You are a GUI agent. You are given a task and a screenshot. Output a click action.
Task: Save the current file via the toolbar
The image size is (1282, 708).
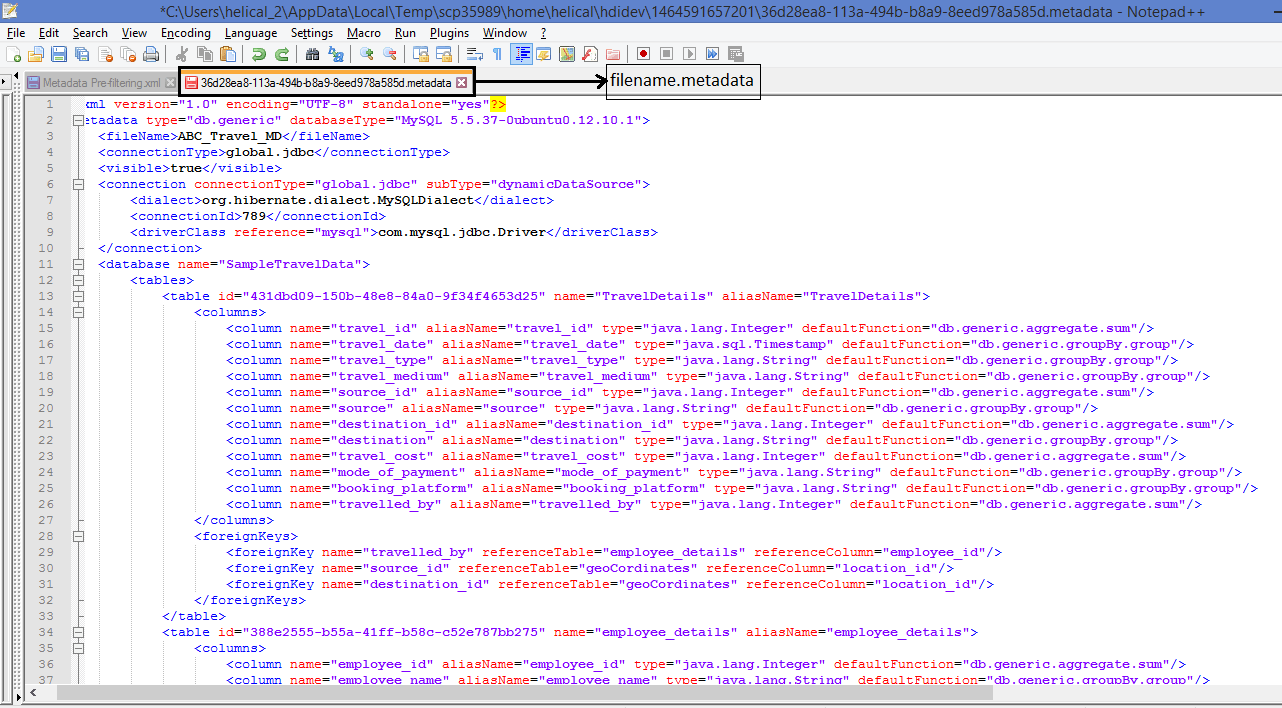click(58, 53)
